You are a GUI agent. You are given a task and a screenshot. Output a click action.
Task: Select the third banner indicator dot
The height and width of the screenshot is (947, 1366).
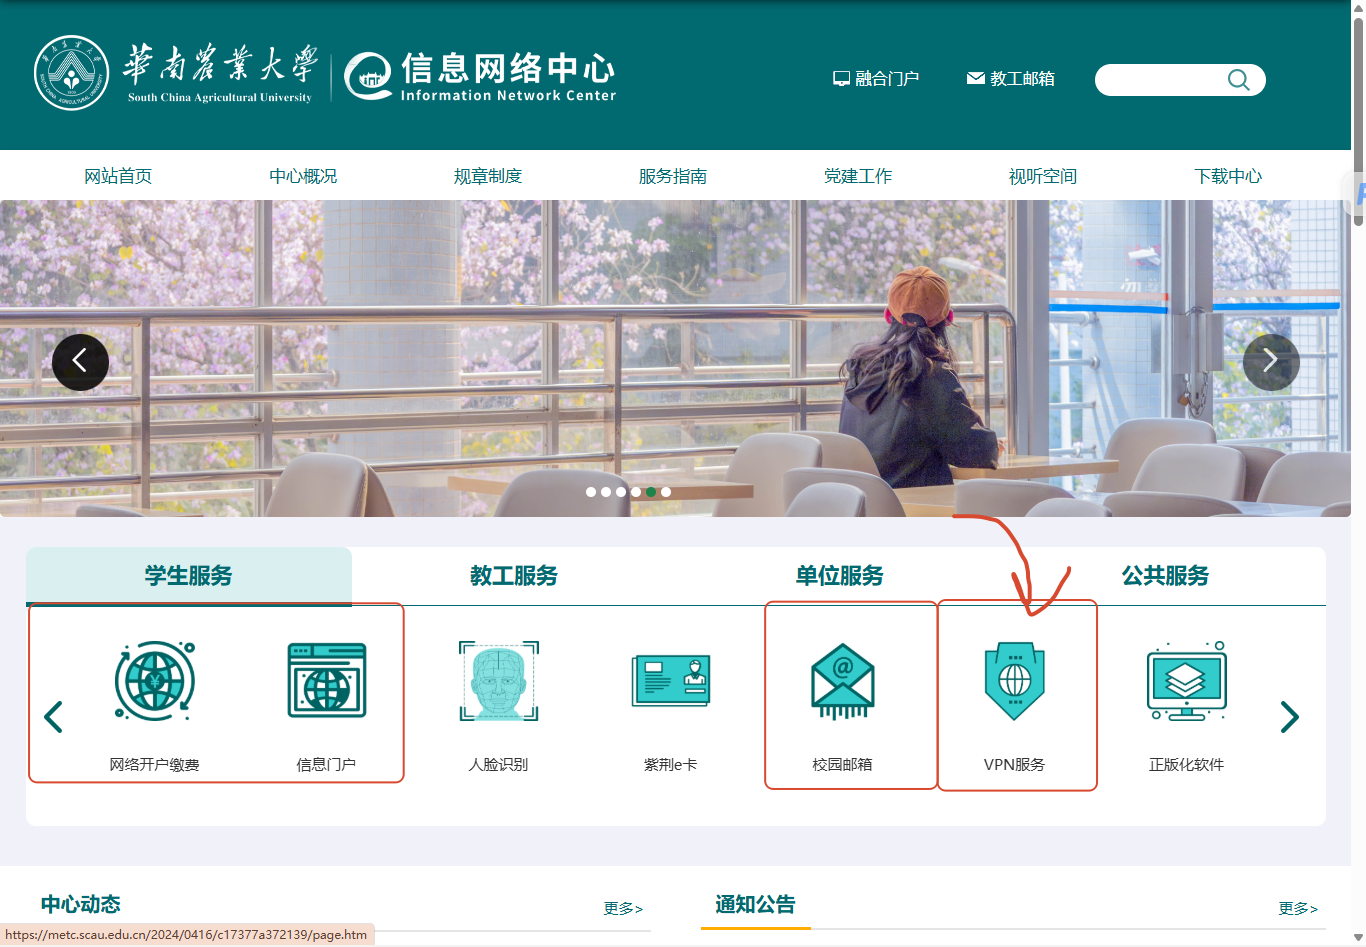click(621, 492)
